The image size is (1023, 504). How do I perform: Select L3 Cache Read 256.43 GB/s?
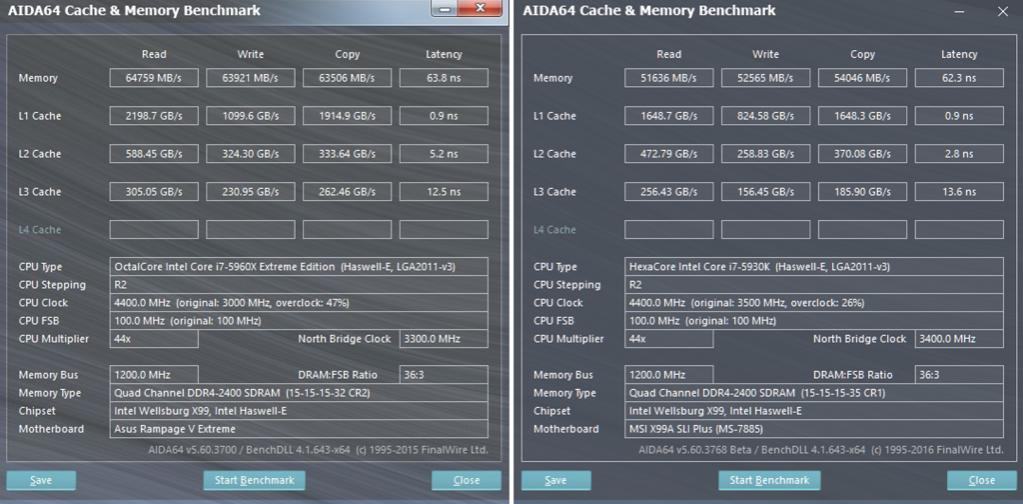click(669, 192)
